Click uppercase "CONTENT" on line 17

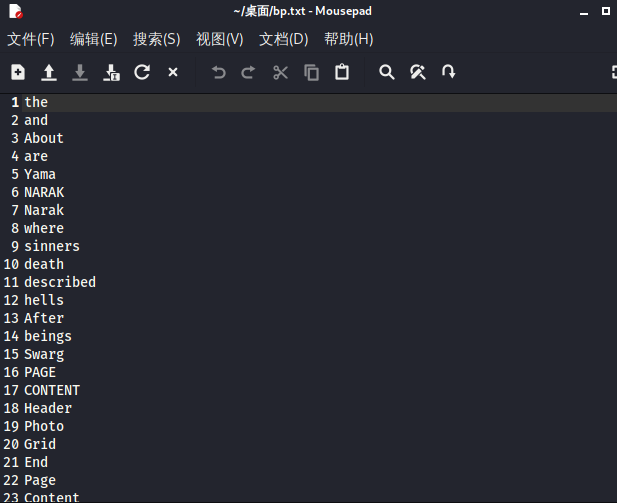[x=52, y=390]
